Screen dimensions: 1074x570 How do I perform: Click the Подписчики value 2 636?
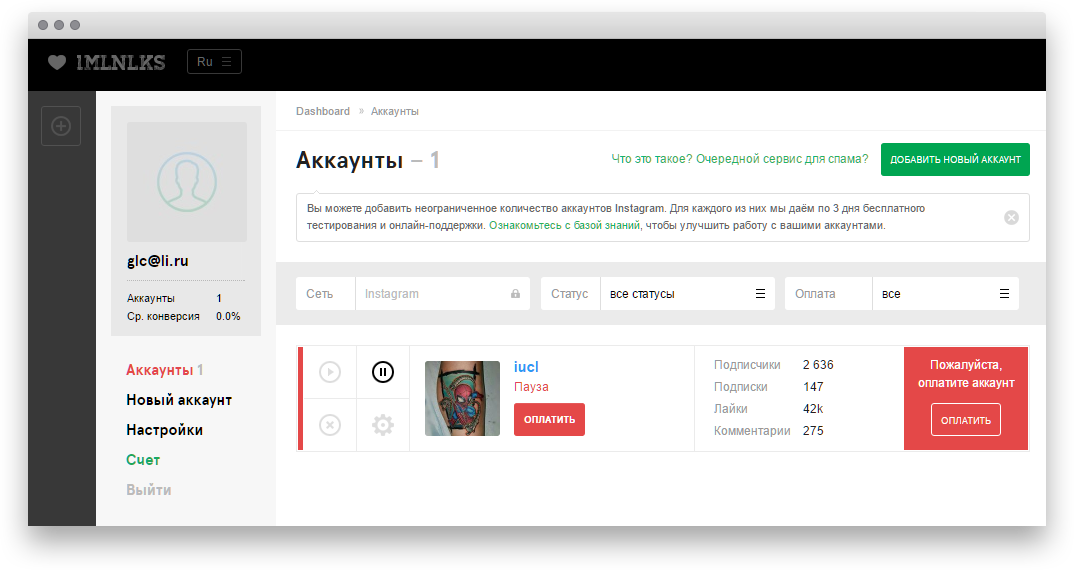pos(819,365)
